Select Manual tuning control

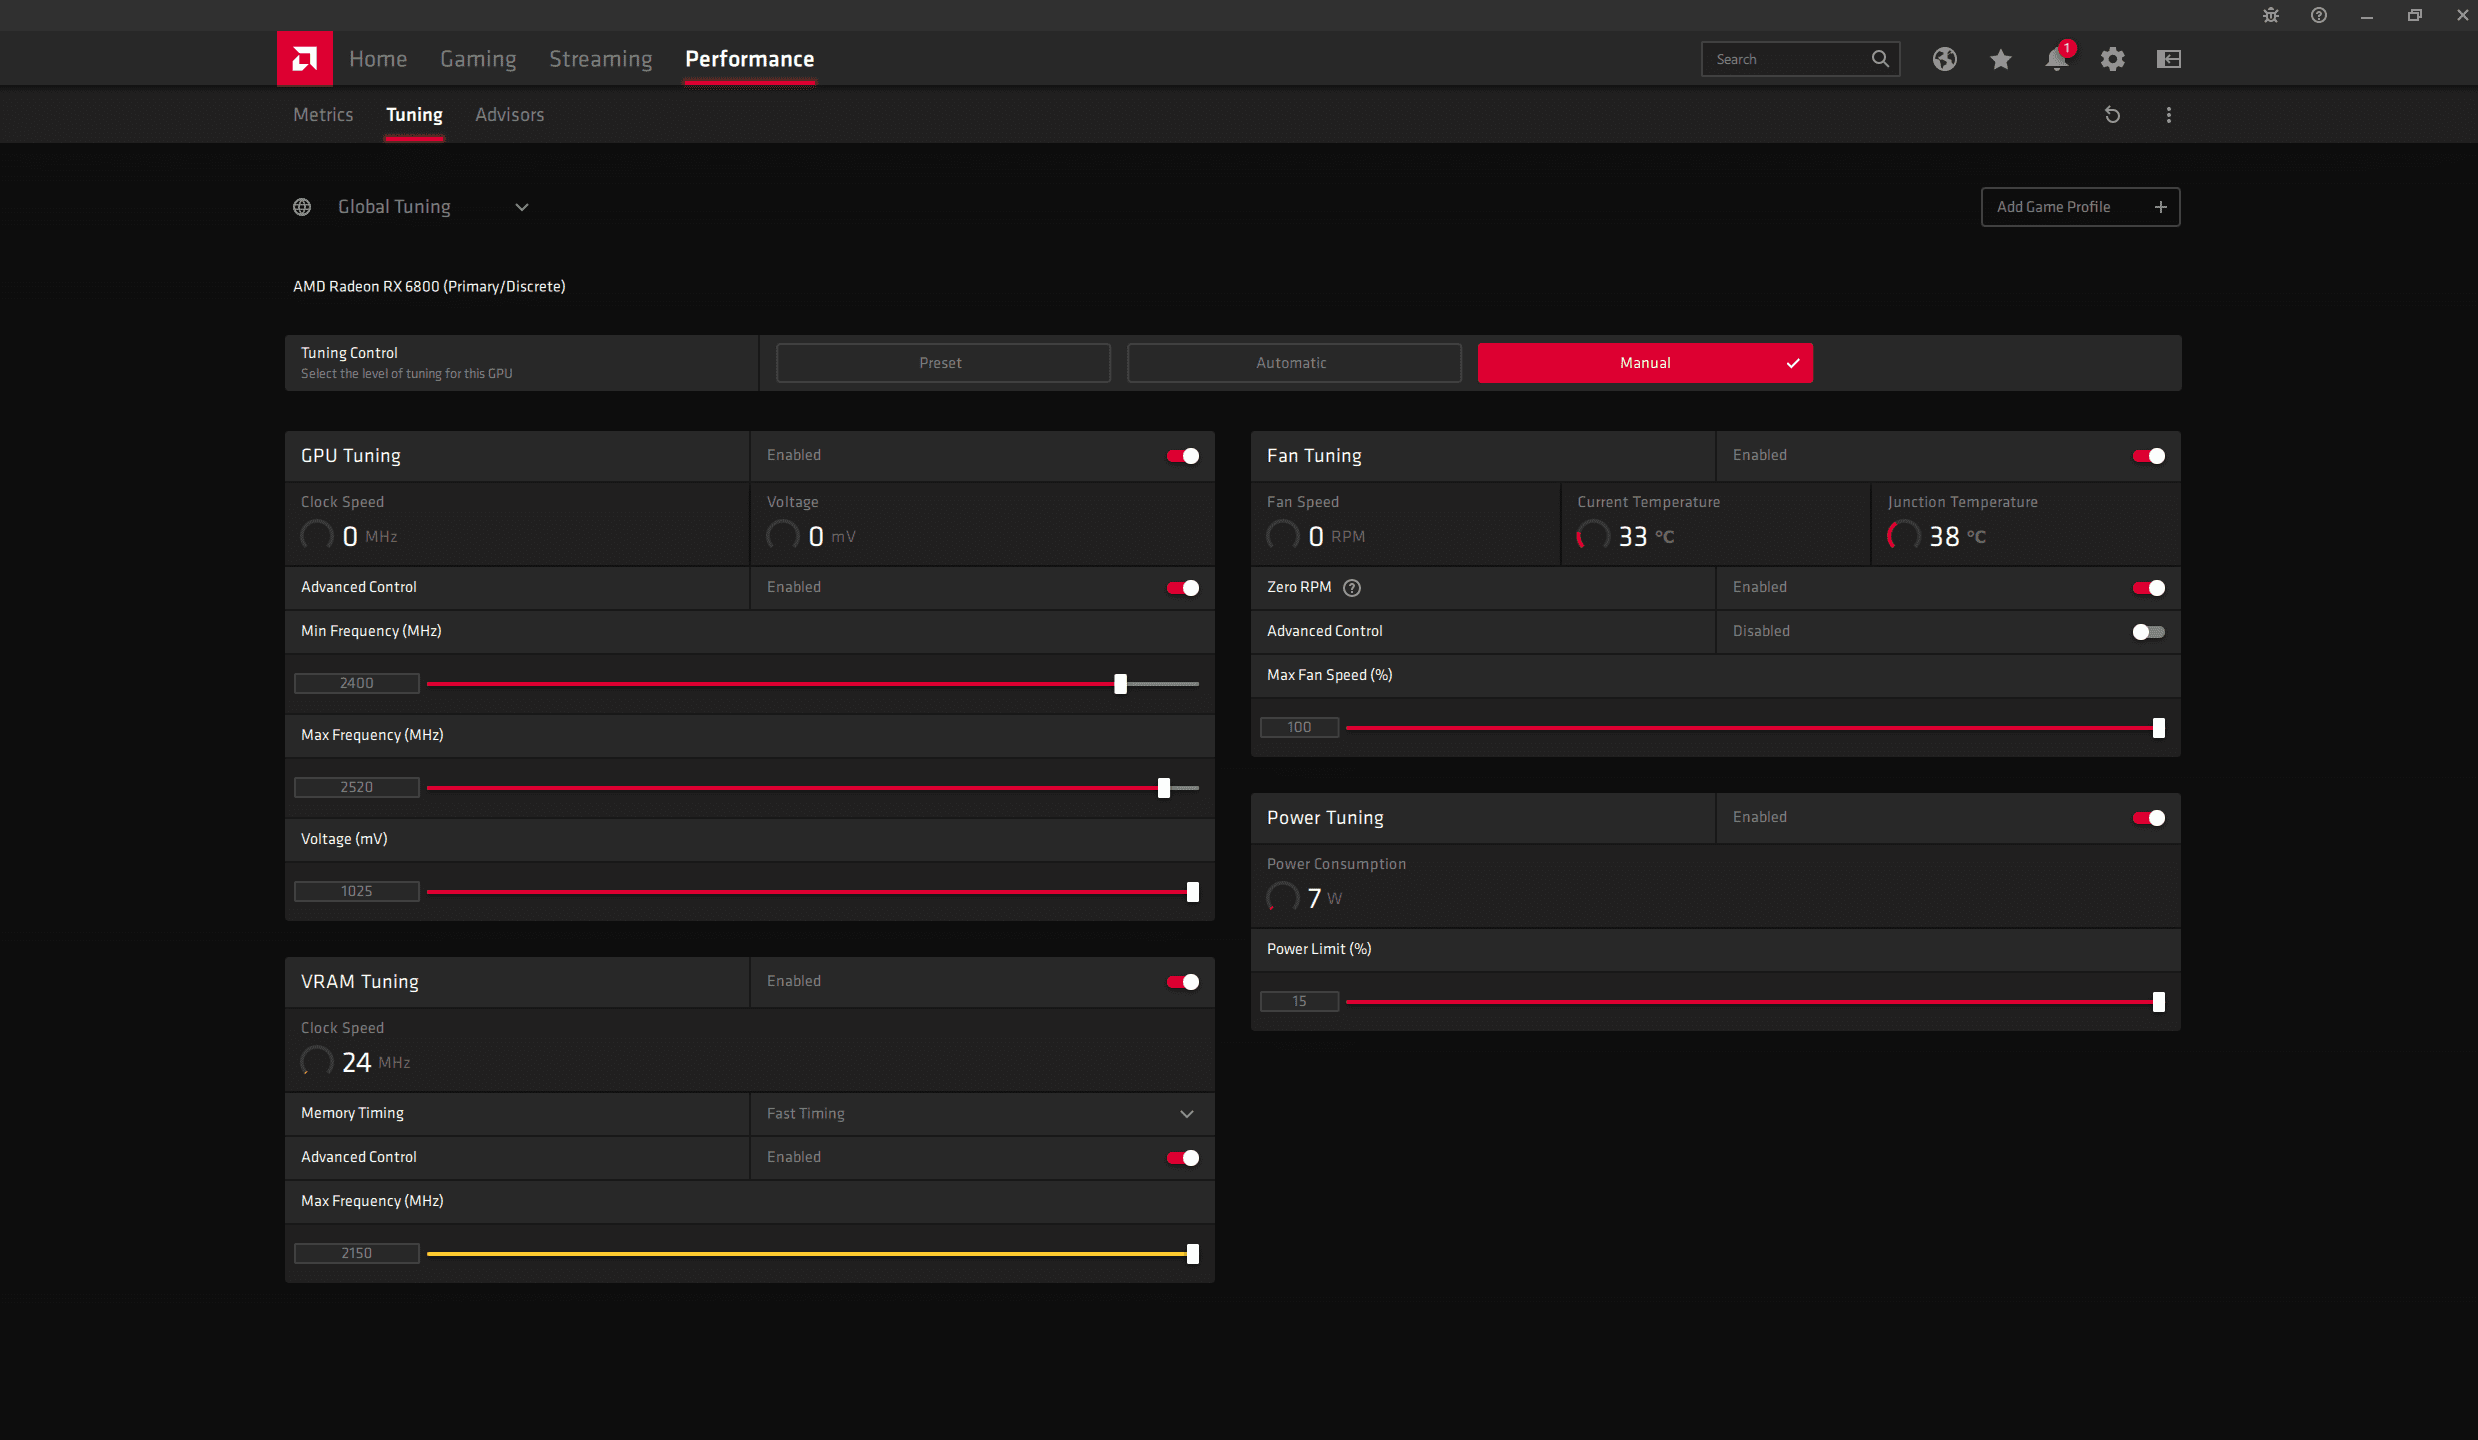1645,363
